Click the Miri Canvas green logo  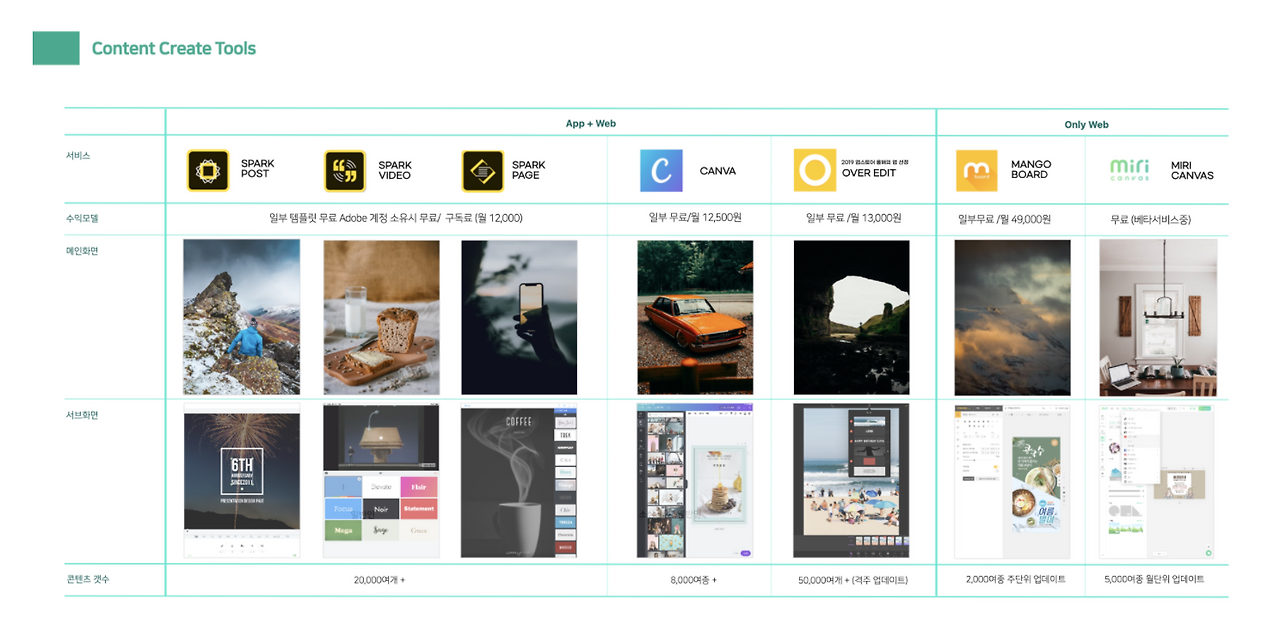[1130, 170]
